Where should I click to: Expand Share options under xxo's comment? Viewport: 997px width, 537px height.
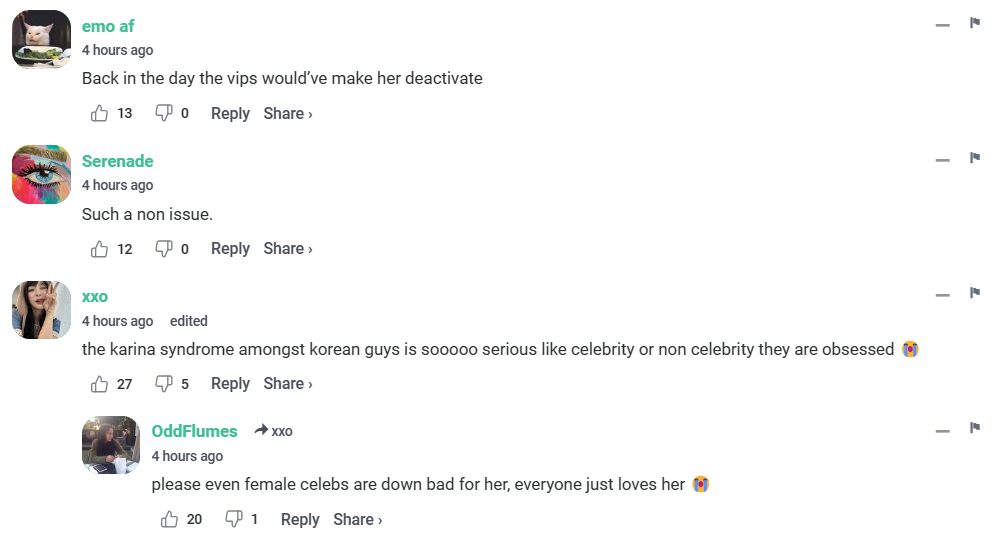(288, 384)
